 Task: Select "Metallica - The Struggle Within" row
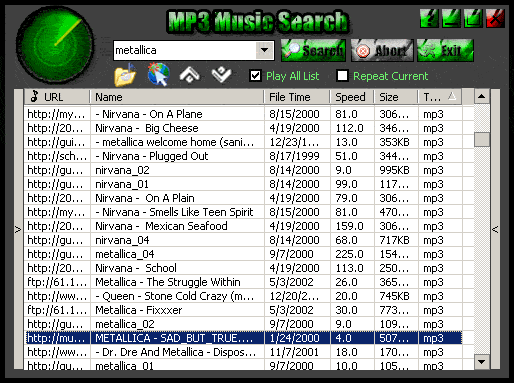243,282
